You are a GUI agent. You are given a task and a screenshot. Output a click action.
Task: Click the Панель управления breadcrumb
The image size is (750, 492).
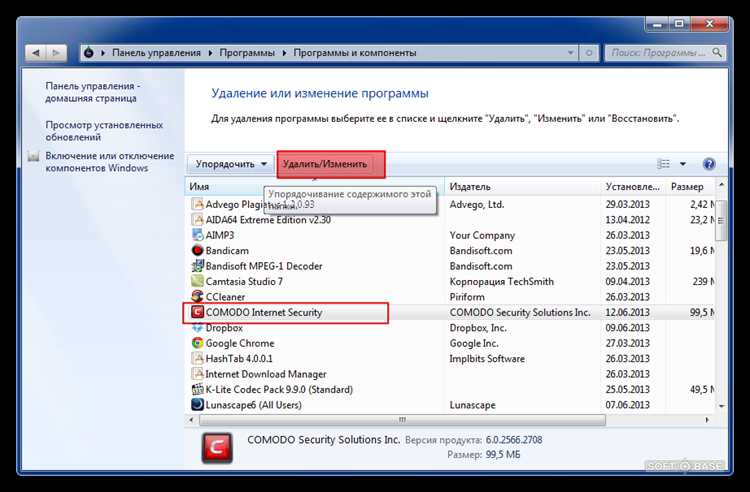[x=156, y=53]
